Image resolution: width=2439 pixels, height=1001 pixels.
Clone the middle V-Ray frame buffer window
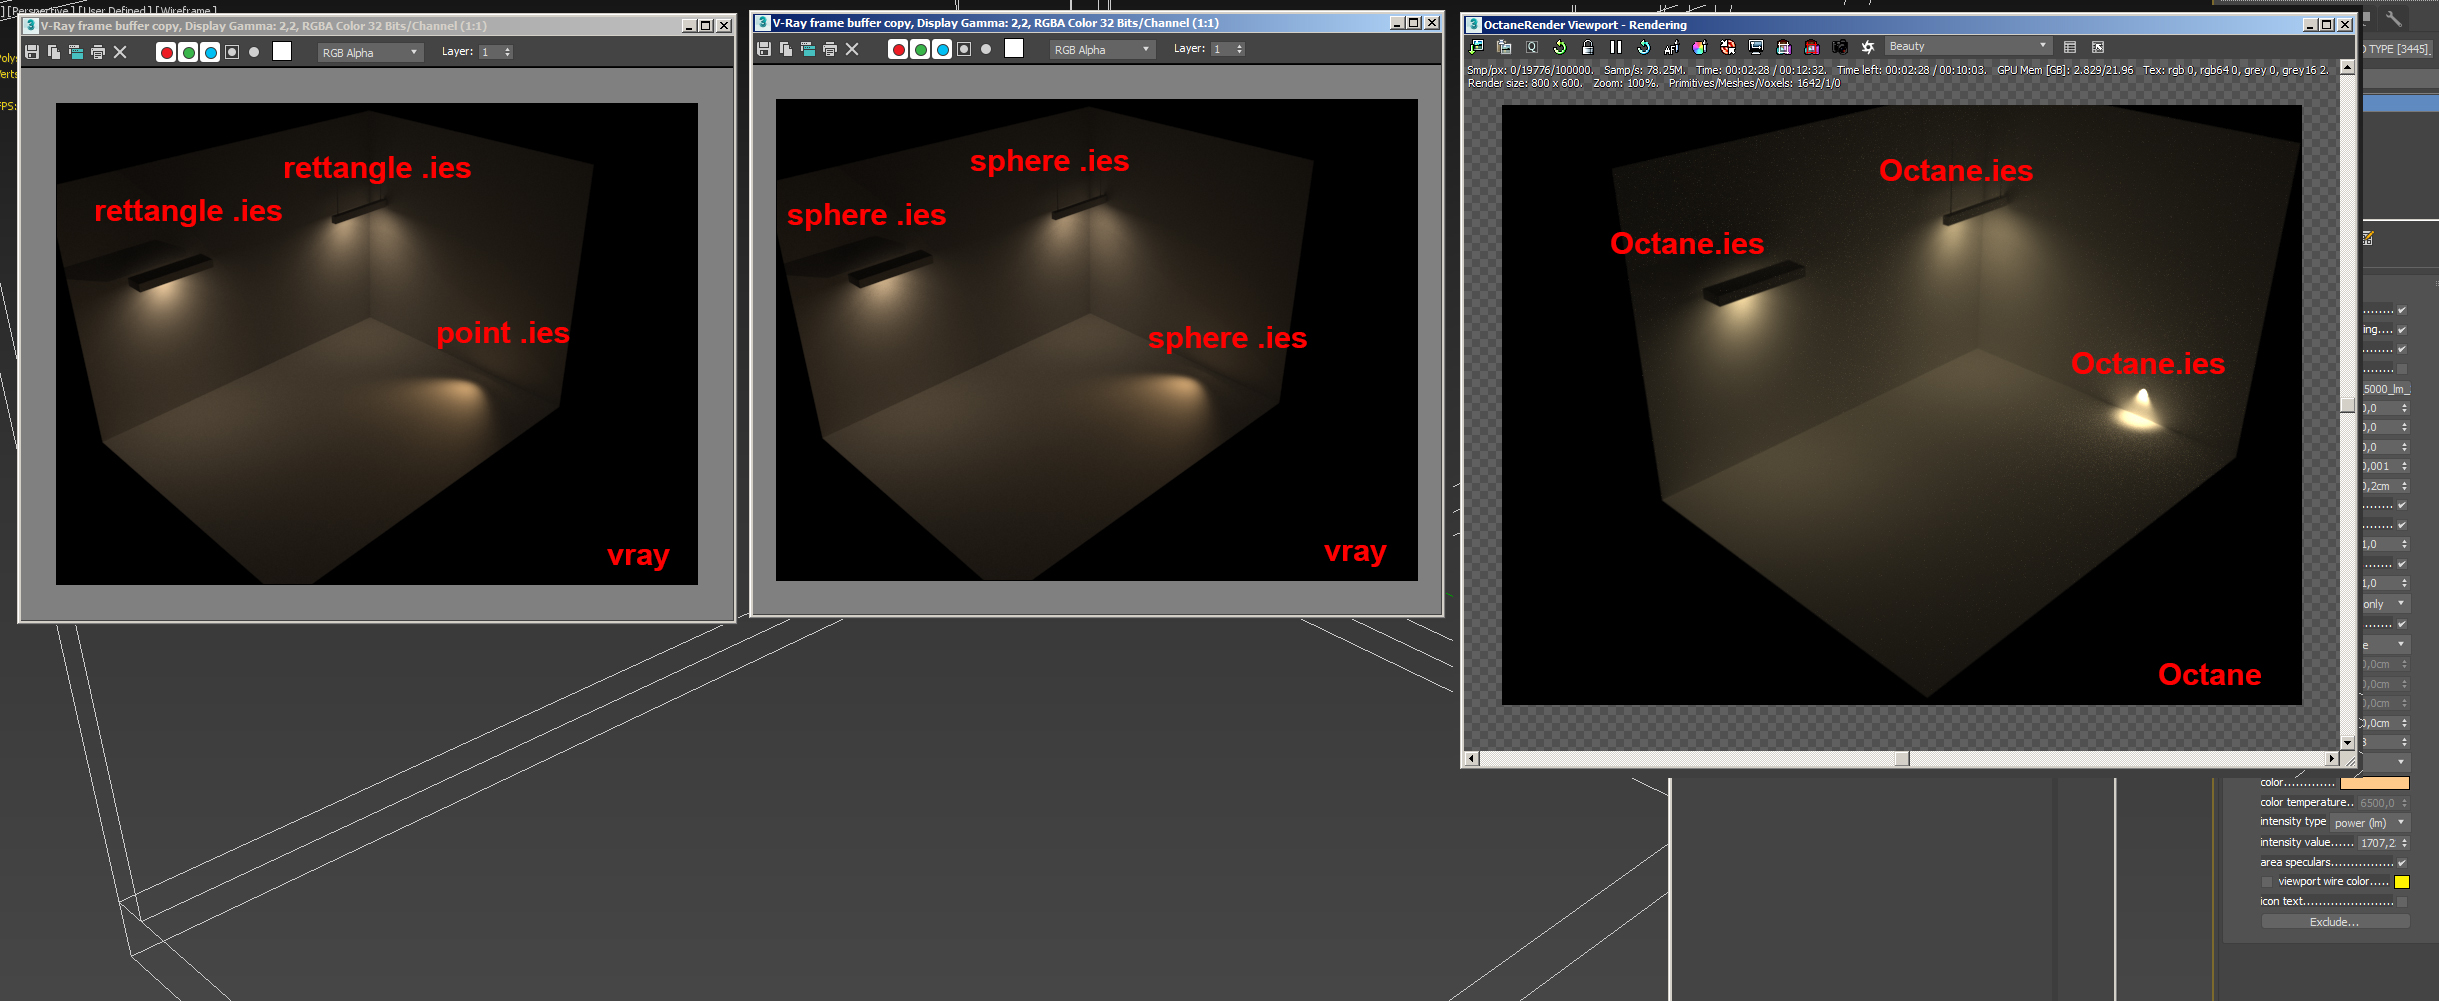(x=808, y=49)
